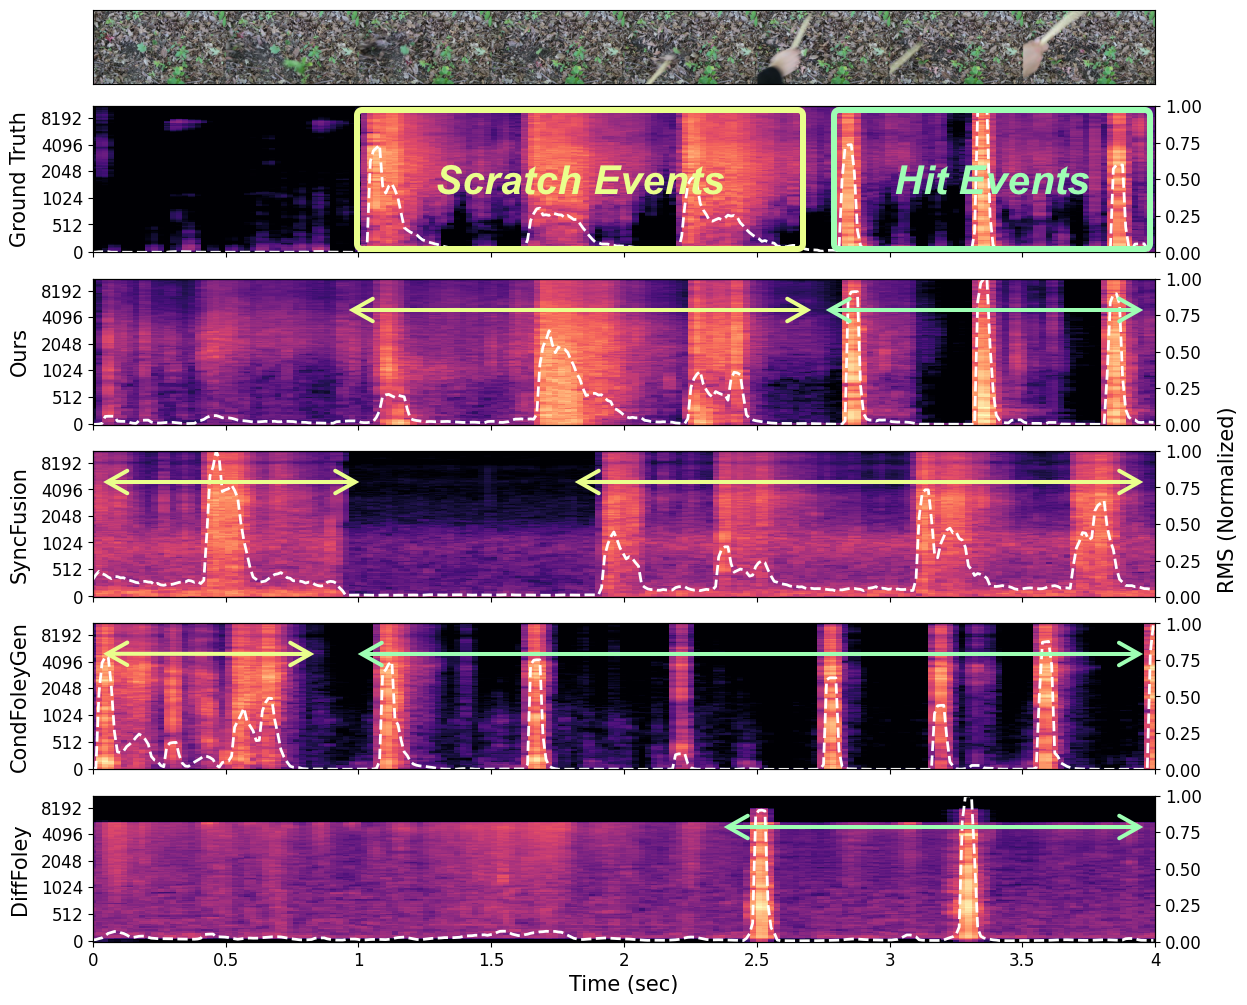Click the "RMS (Normalized)" right axis title

[1227, 501]
